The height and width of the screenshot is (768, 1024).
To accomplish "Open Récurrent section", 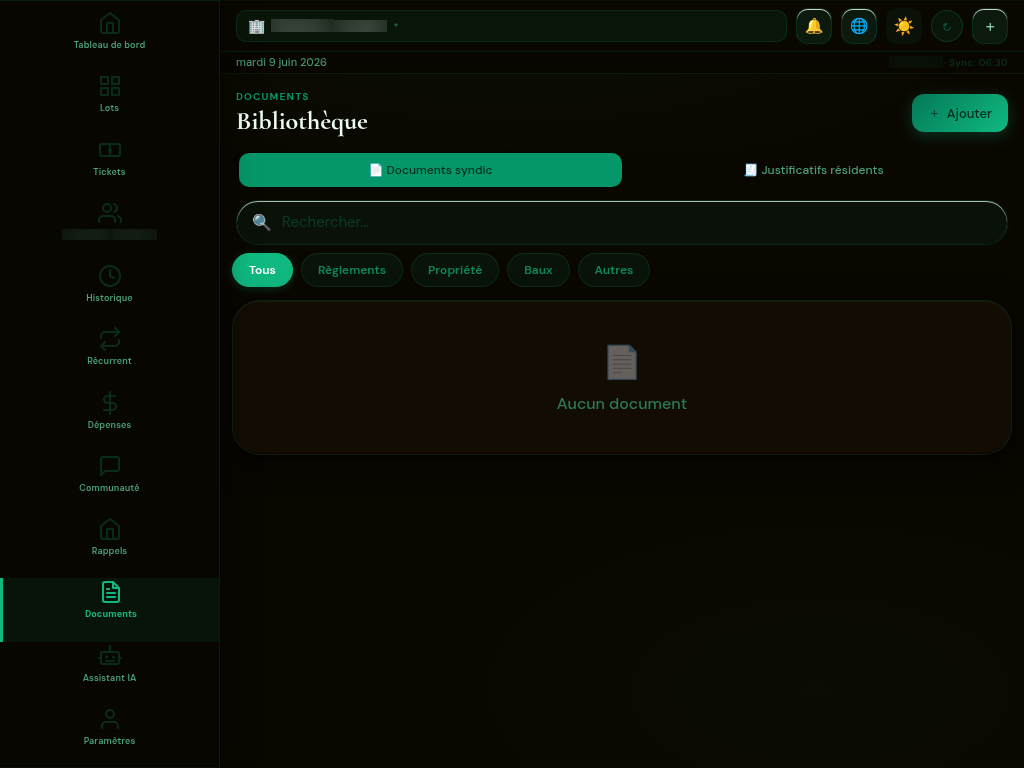I will [x=109, y=347].
